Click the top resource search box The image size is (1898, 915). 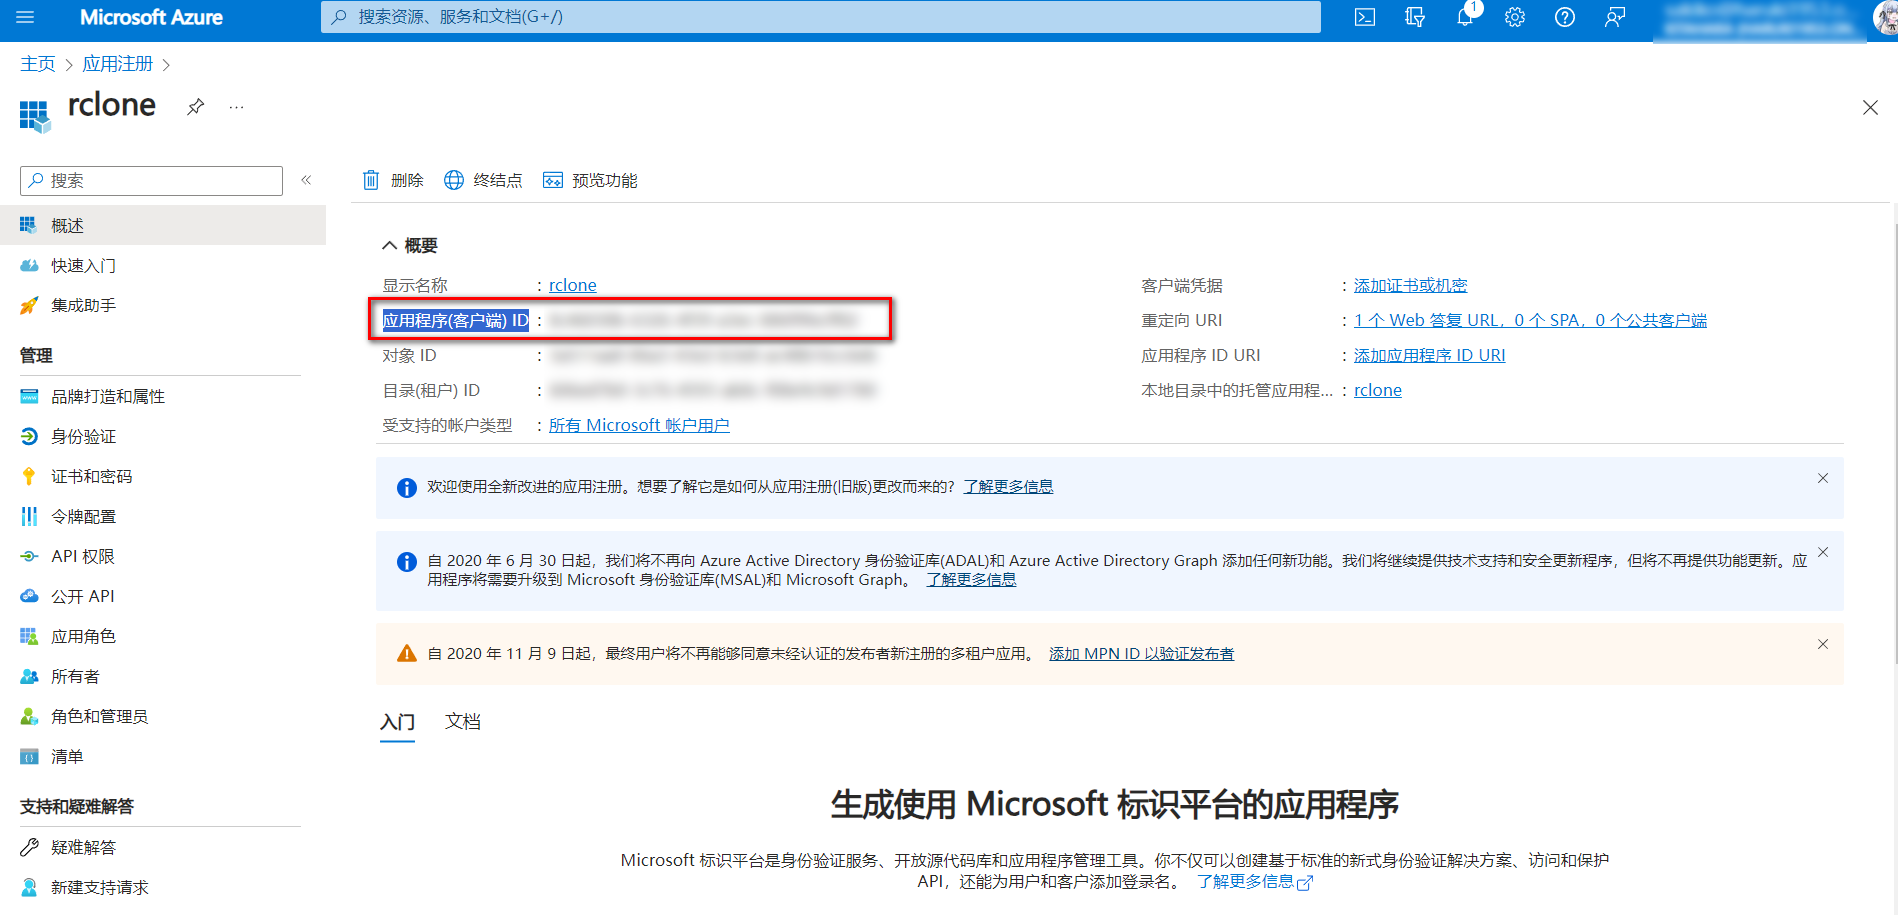tap(820, 17)
